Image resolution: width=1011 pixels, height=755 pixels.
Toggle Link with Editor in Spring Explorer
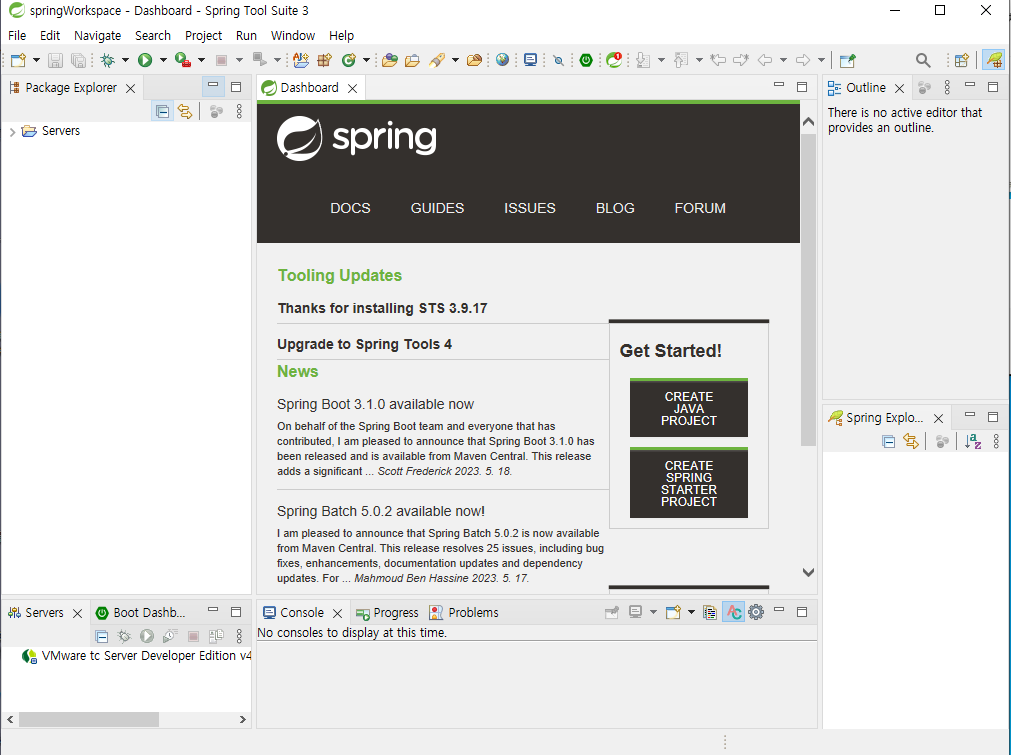point(911,442)
